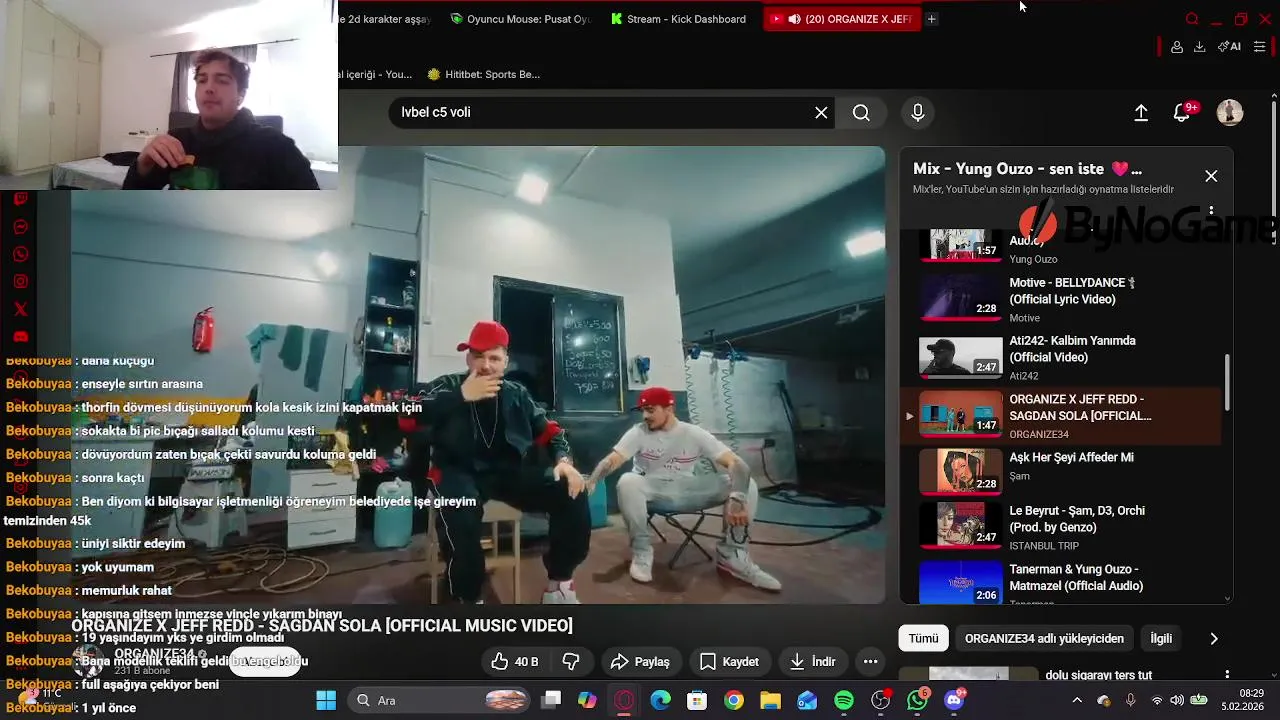The image size is (1280, 720).
Task: Open Discord from the taskbar
Action: tap(954, 700)
